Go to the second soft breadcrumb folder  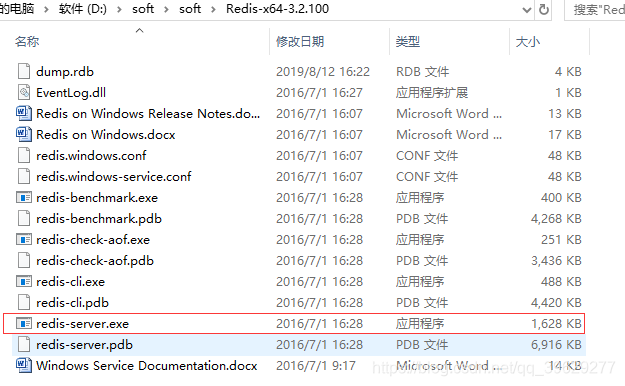pyautogui.click(x=190, y=9)
